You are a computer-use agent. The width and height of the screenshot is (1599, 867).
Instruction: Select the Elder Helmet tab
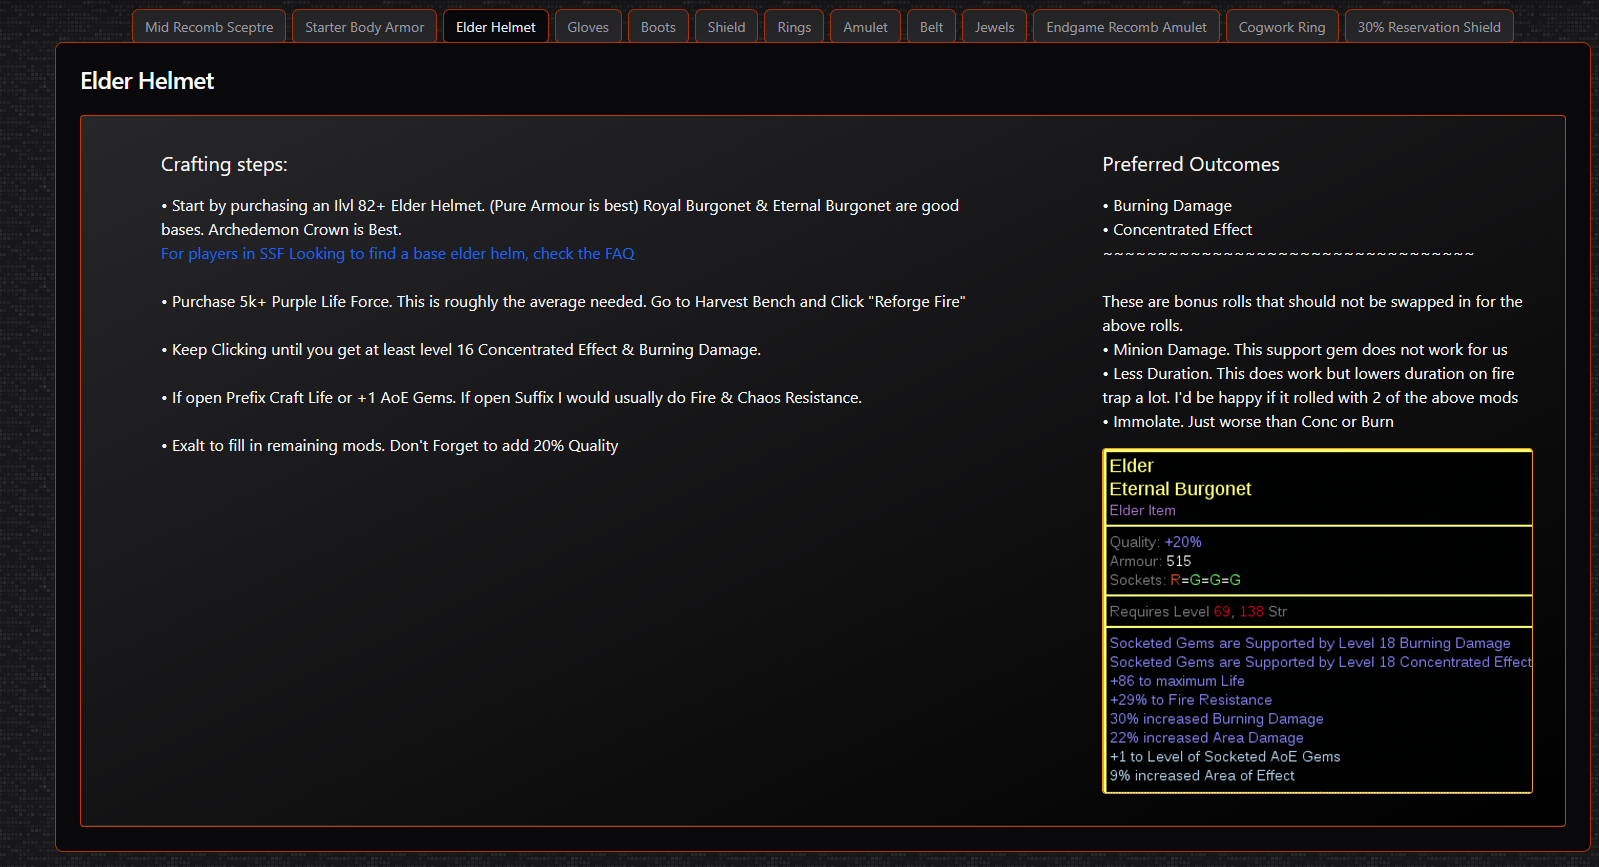coord(496,27)
